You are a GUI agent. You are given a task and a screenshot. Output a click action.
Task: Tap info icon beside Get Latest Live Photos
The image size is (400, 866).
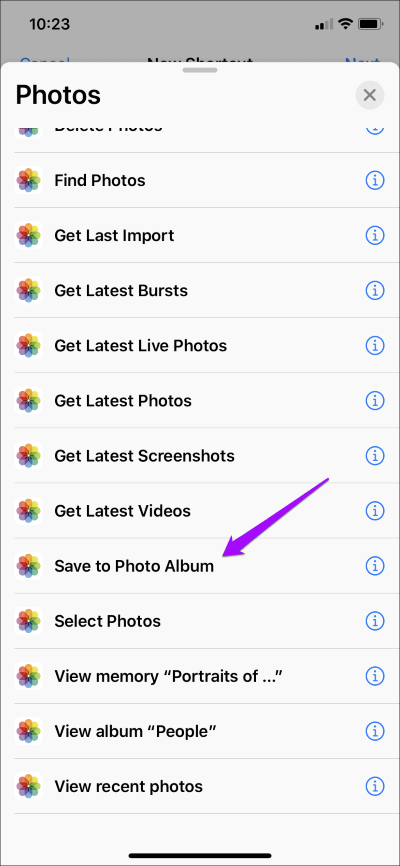[375, 345]
